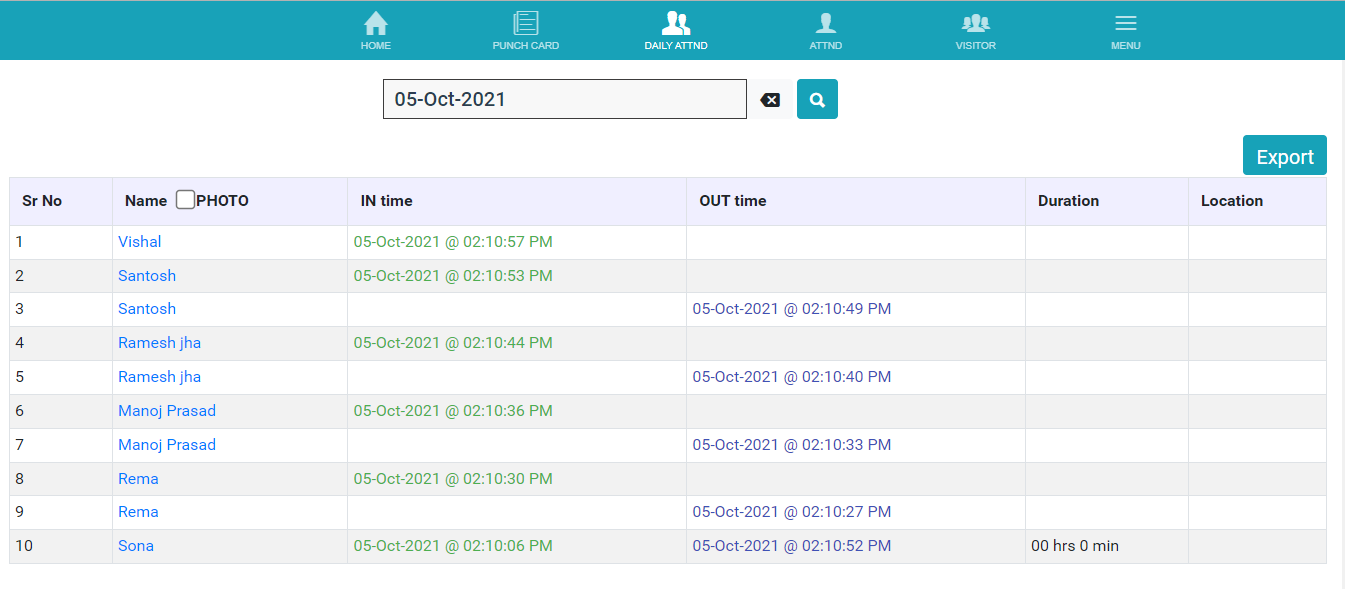Open Sona's employee link
Image resolution: width=1345 pixels, height=589 pixels.
pos(136,546)
